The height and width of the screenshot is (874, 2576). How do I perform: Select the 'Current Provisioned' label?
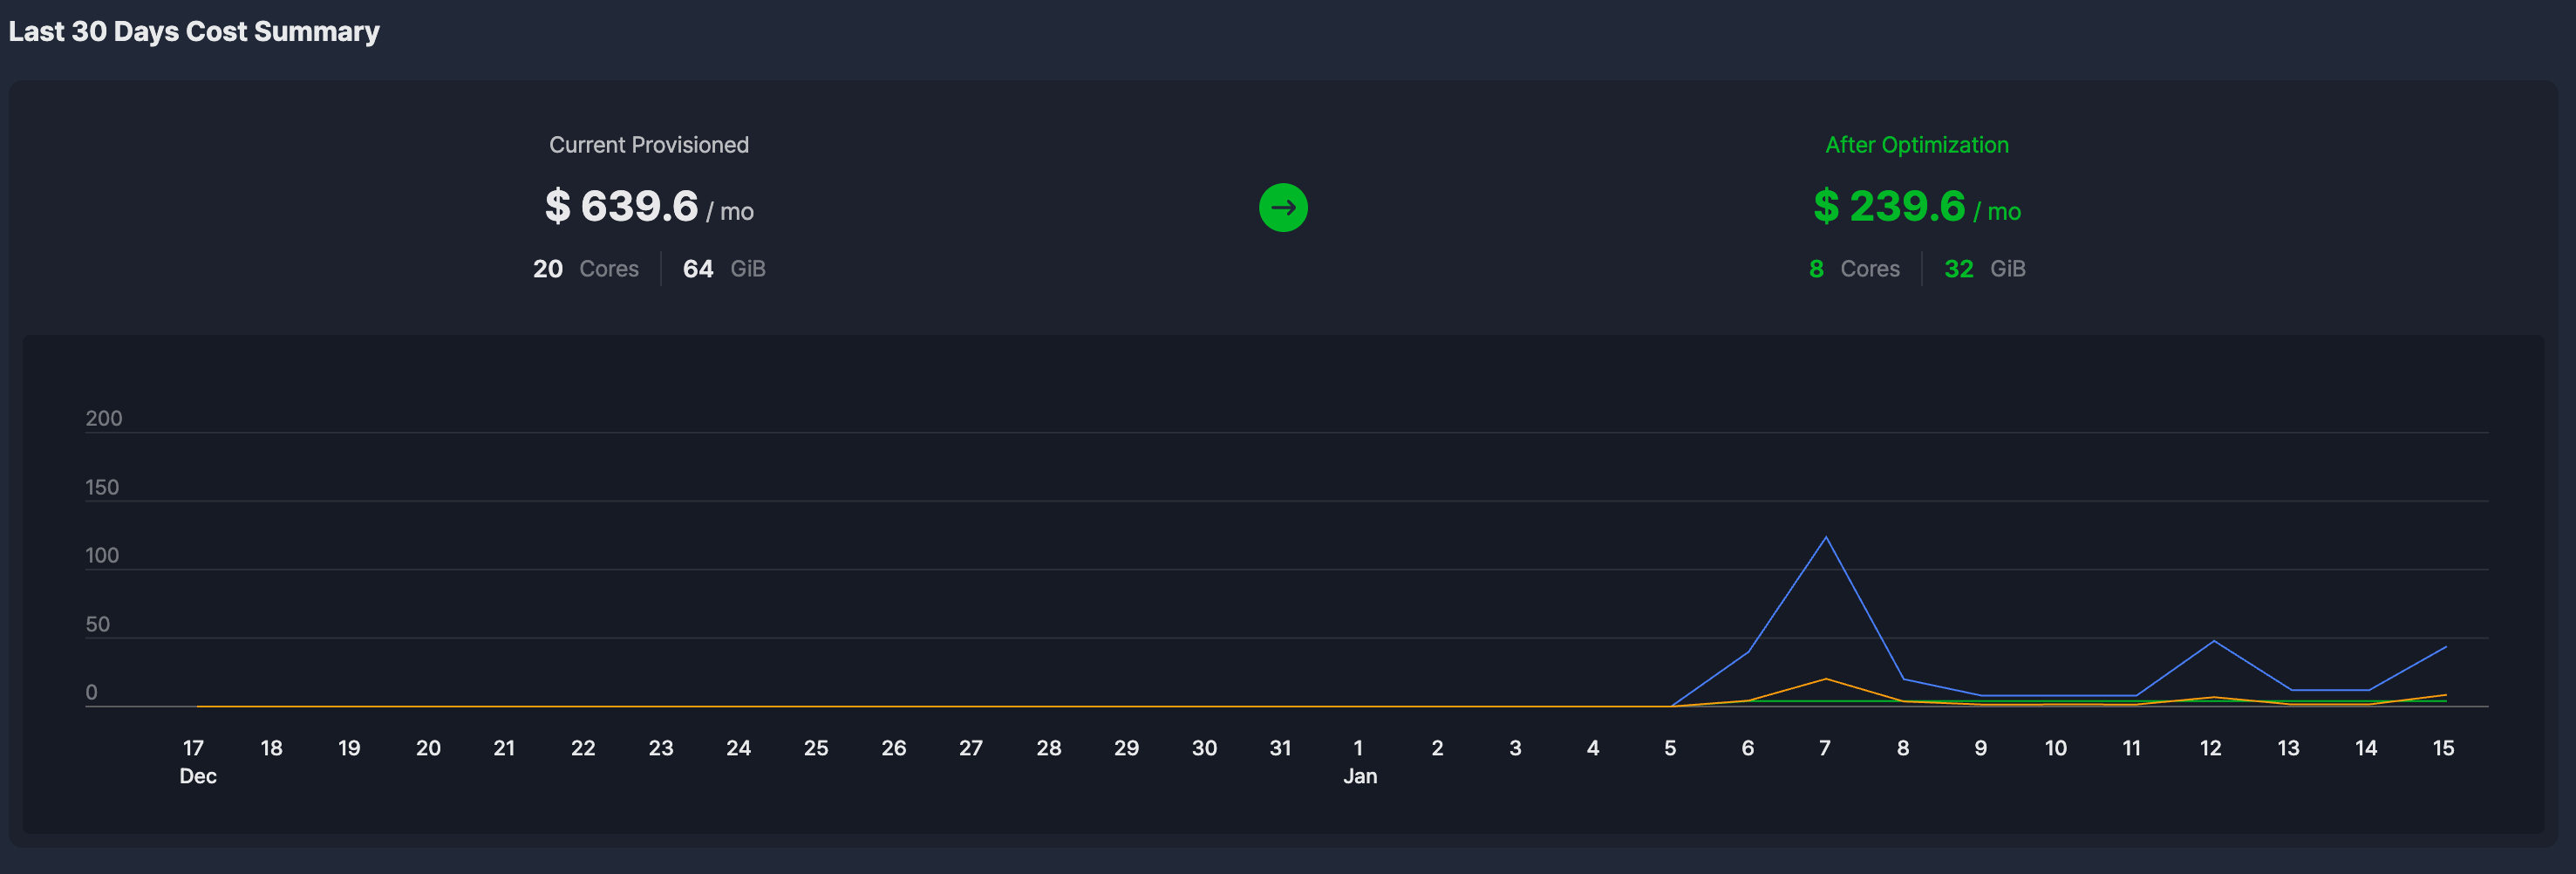pyautogui.click(x=648, y=145)
